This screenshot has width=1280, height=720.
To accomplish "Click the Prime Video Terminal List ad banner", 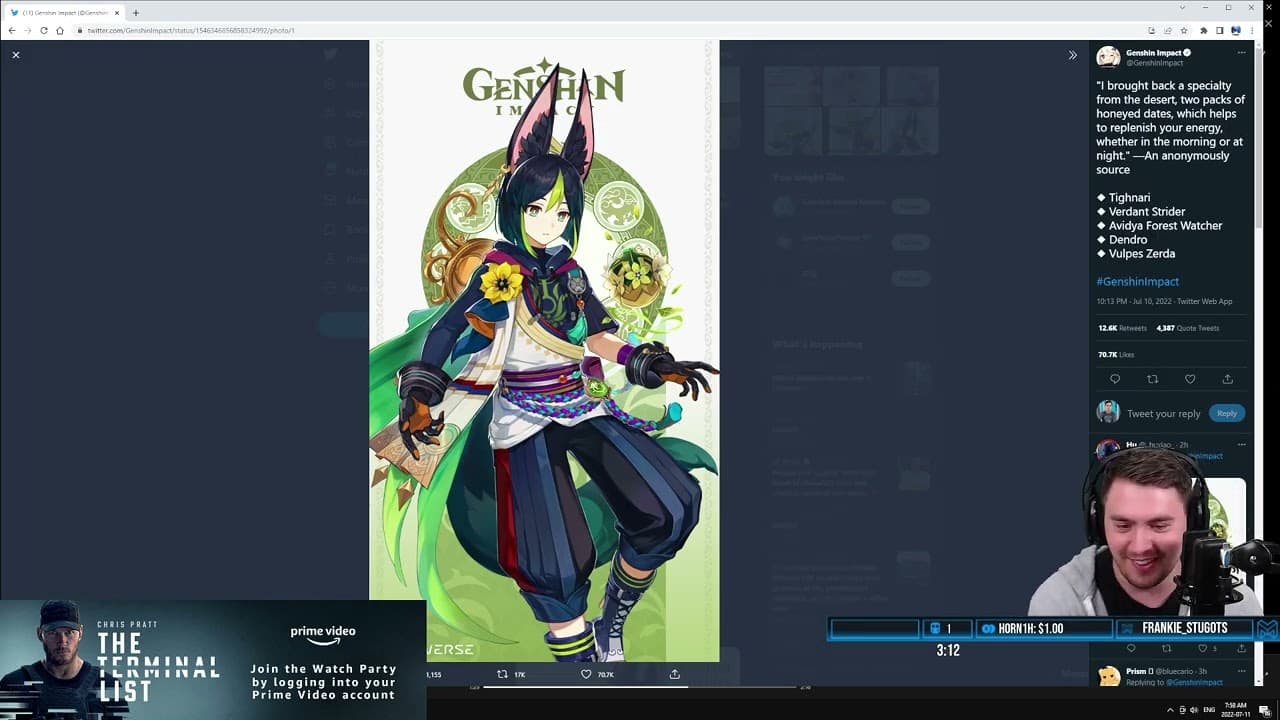I will tap(213, 660).
